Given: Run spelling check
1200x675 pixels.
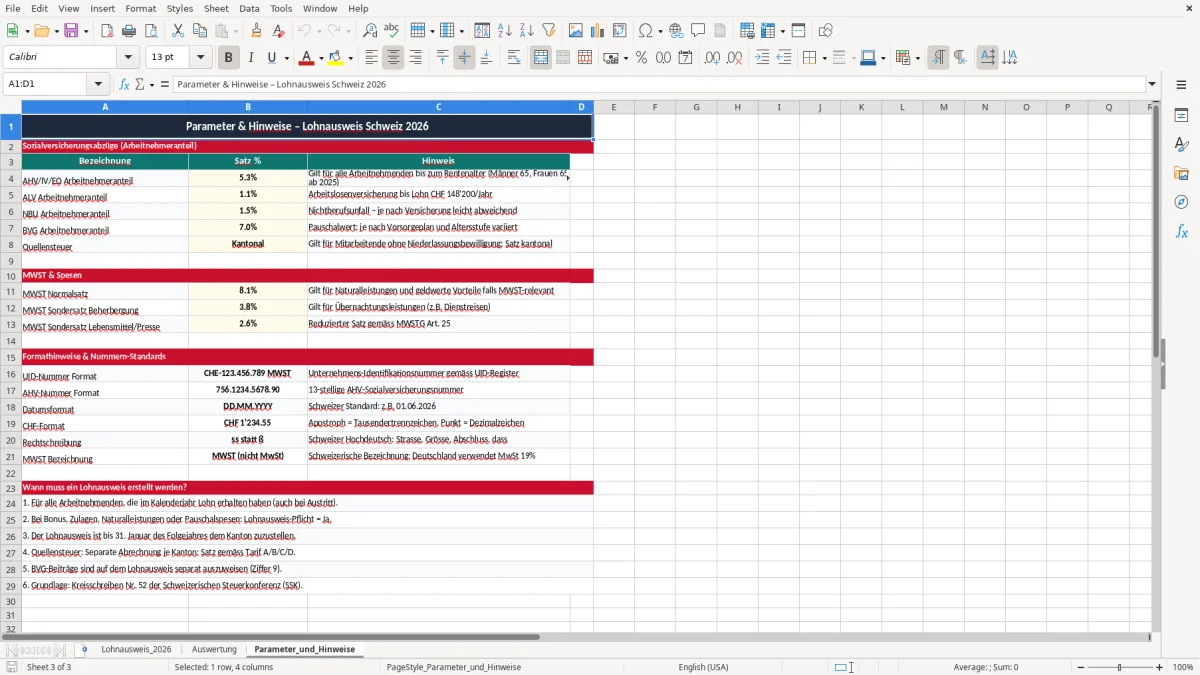Looking at the screenshot, I should tap(391, 31).
